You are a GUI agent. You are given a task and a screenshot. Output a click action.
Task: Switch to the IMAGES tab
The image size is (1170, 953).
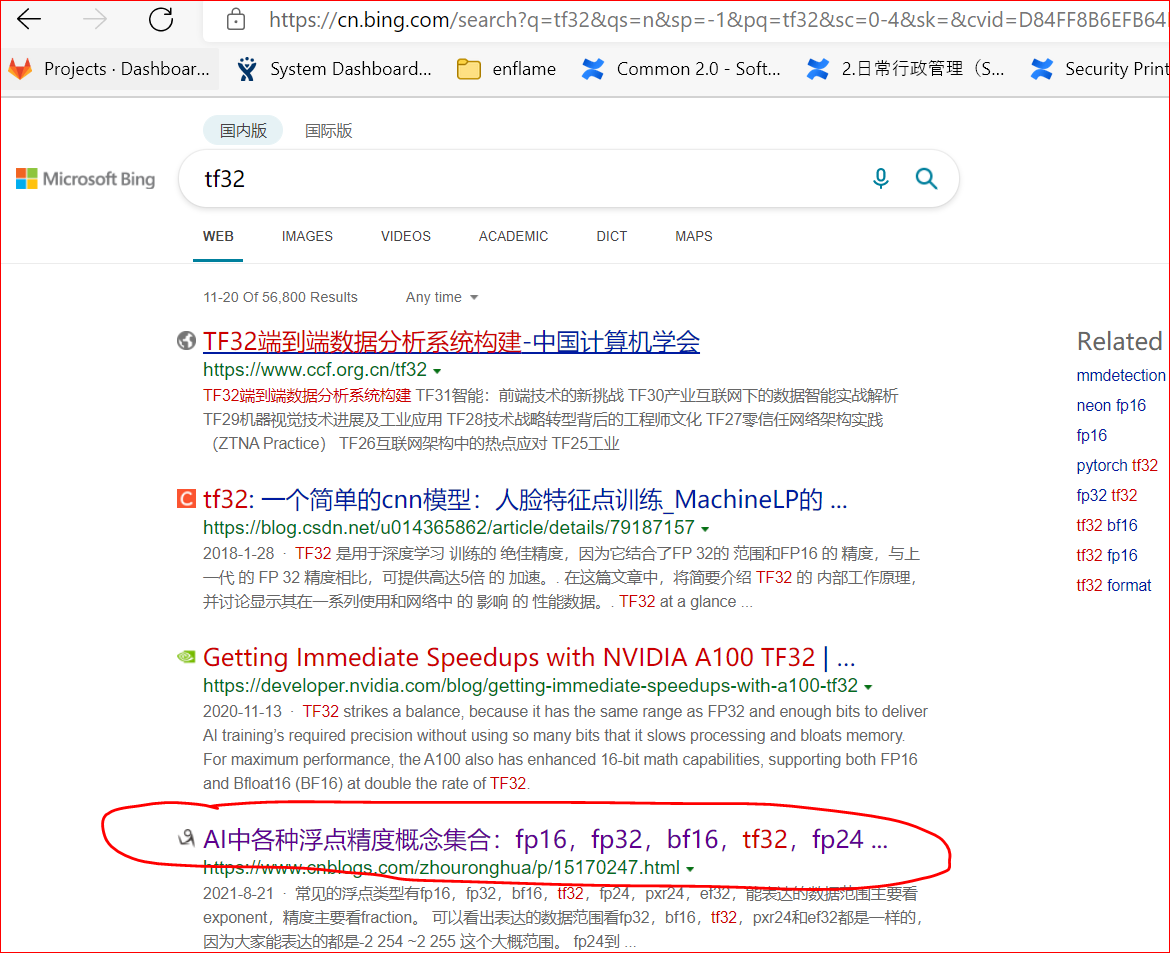click(x=307, y=237)
